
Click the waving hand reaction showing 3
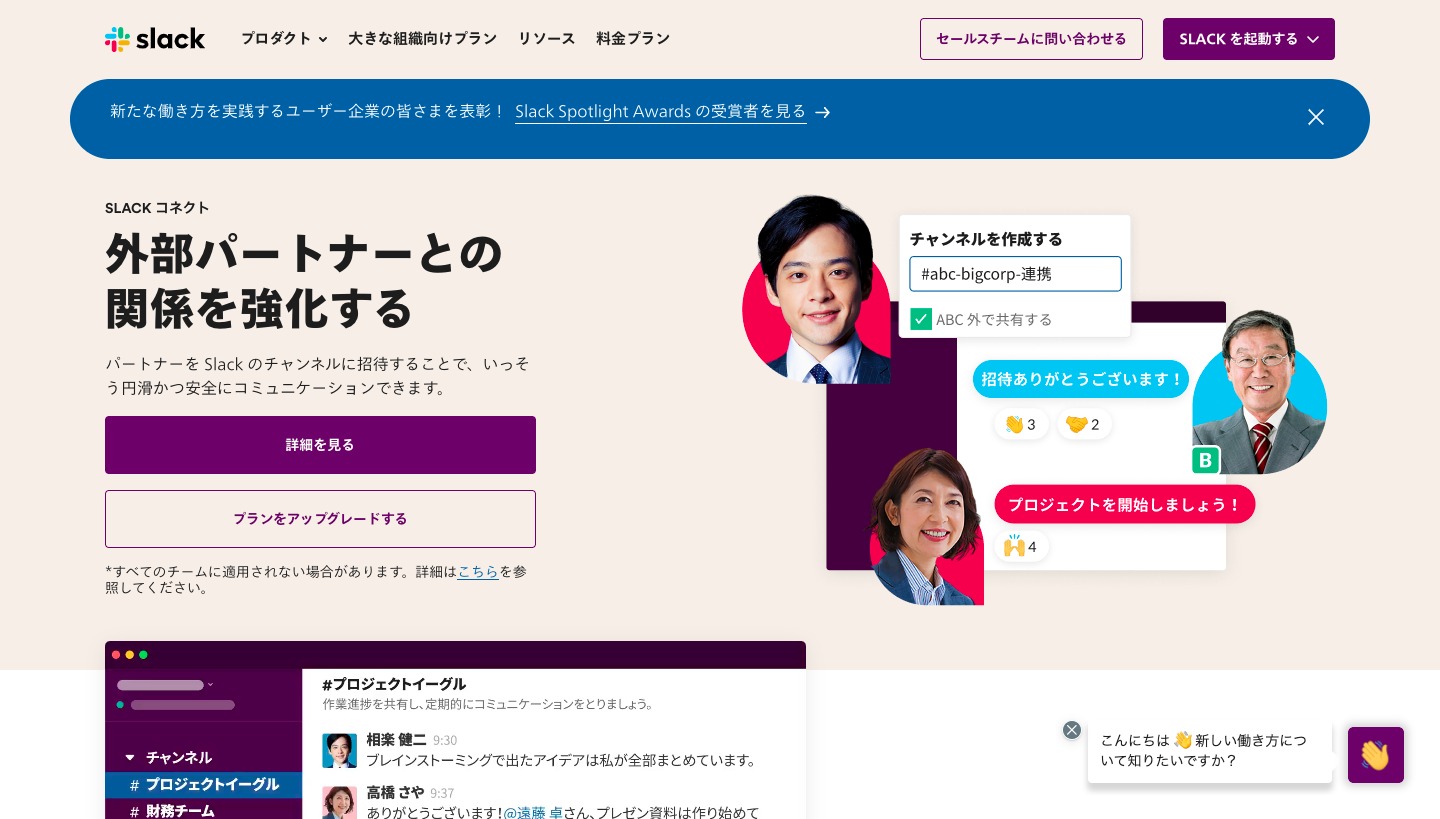1021,424
